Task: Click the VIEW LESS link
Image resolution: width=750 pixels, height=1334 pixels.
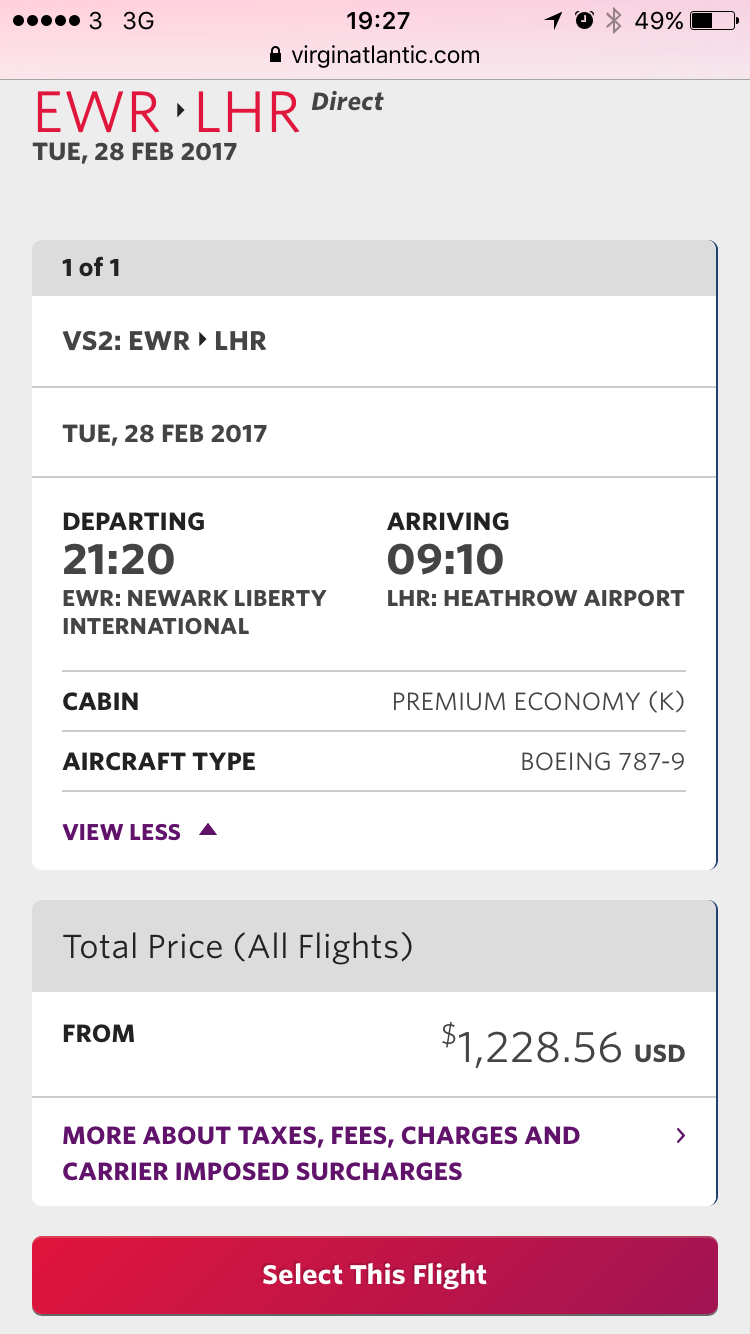Action: [122, 832]
